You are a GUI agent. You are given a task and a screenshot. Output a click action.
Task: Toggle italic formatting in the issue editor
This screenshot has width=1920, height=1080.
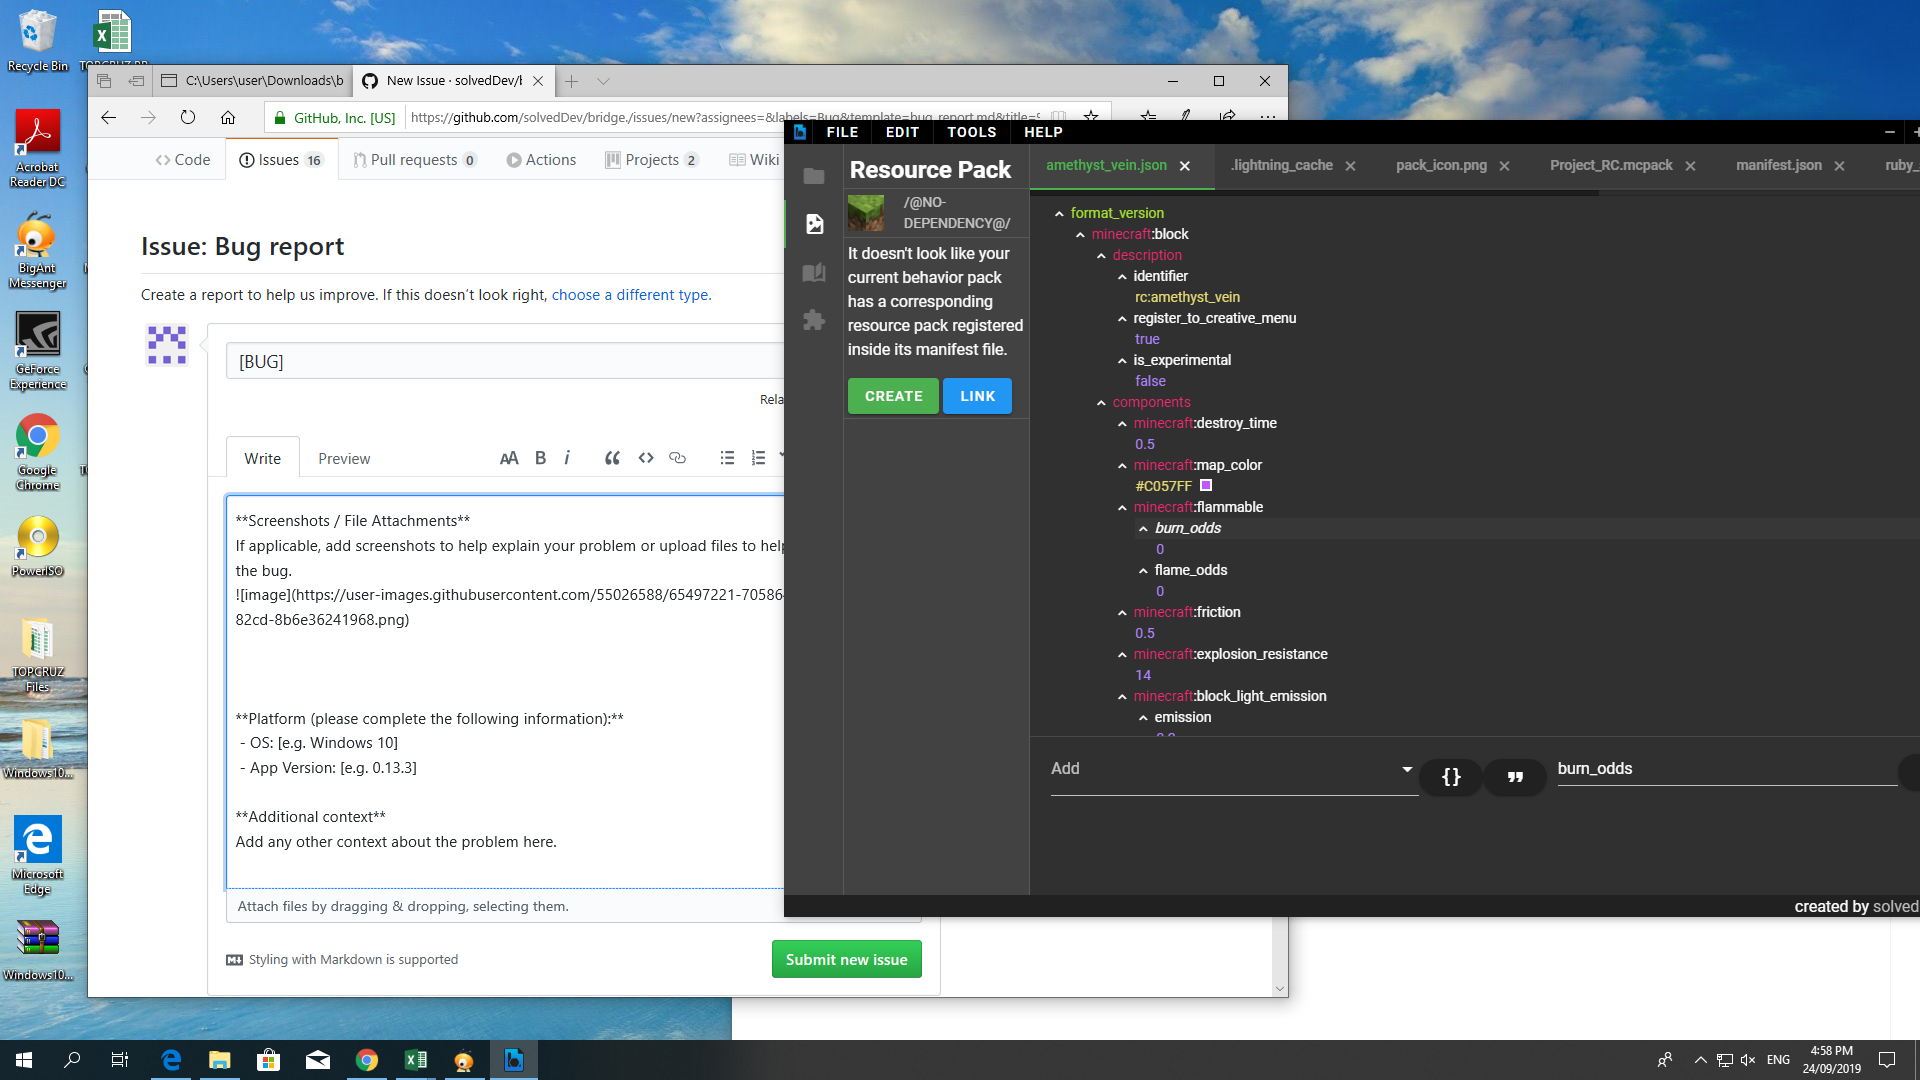[566, 457]
